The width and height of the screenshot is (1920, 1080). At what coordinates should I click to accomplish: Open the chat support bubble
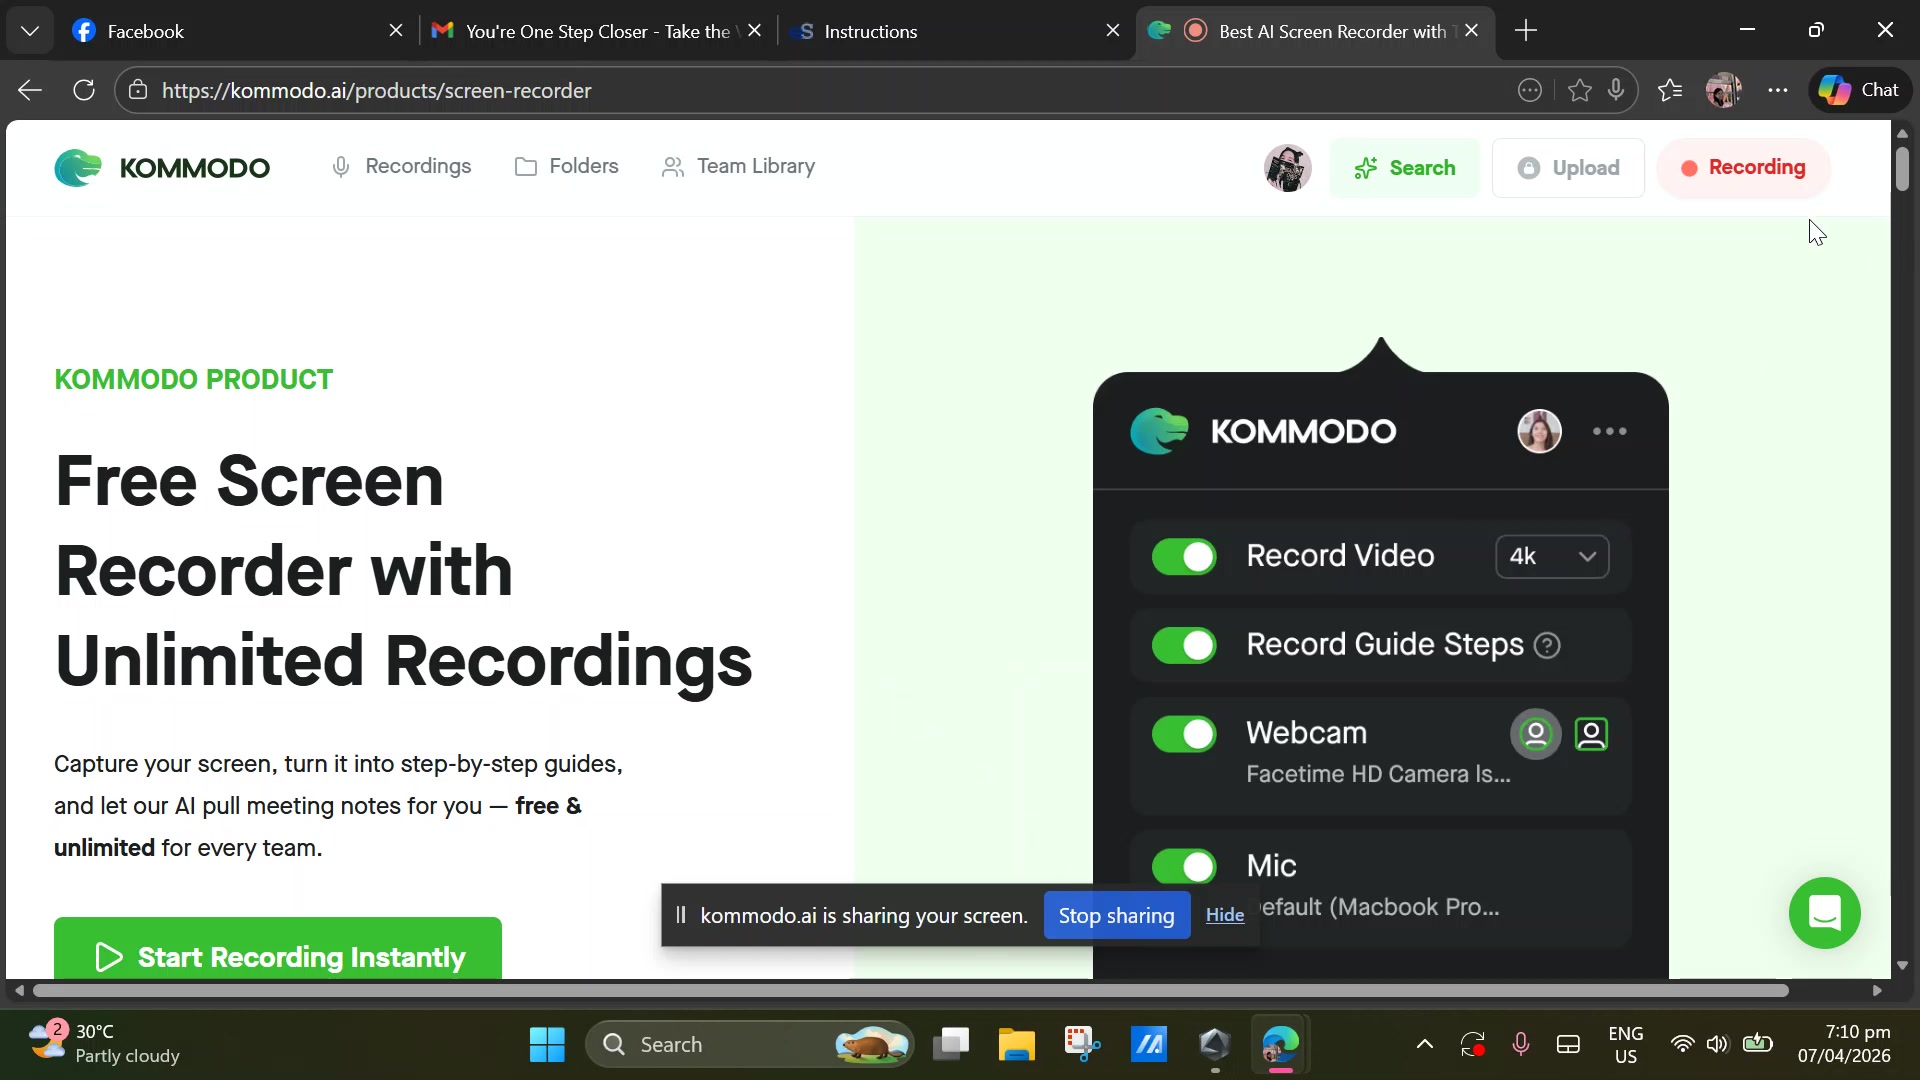click(1825, 913)
